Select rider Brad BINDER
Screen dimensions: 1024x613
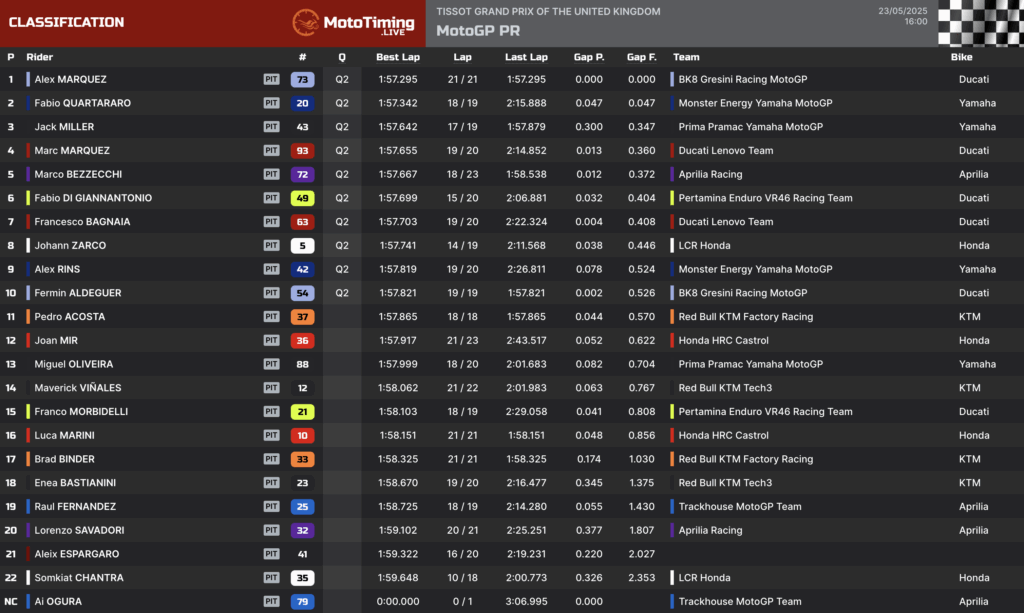[x=64, y=459]
